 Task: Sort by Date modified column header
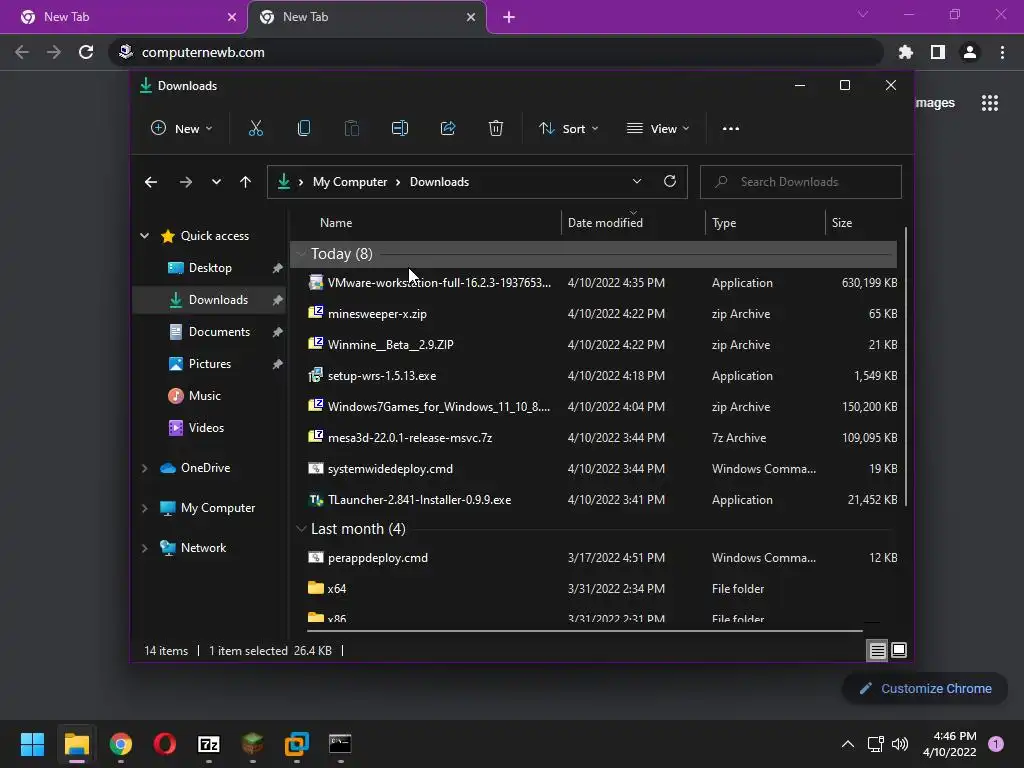click(x=633, y=223)
